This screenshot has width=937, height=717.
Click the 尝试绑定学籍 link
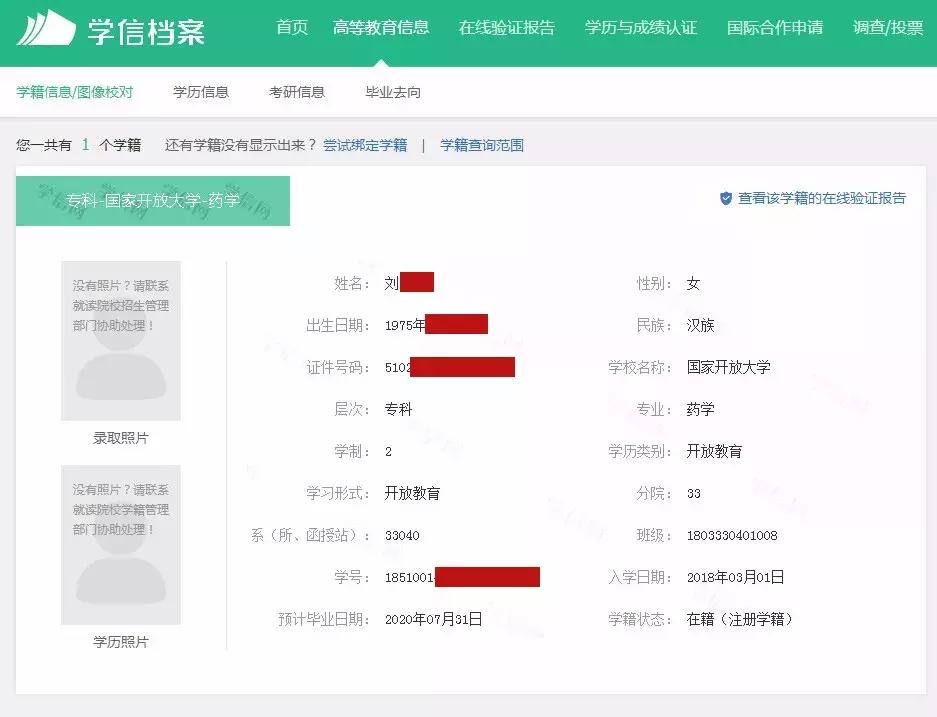coord(366,145)
